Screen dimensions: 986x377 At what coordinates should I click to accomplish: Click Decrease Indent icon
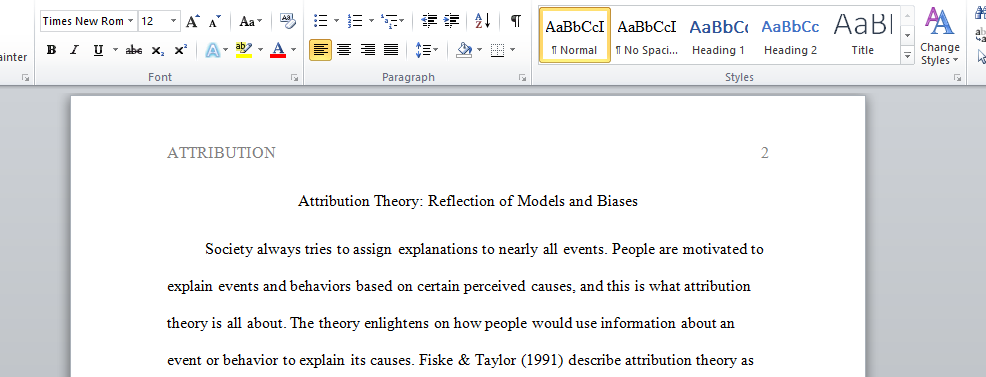[x=429, y=21]
